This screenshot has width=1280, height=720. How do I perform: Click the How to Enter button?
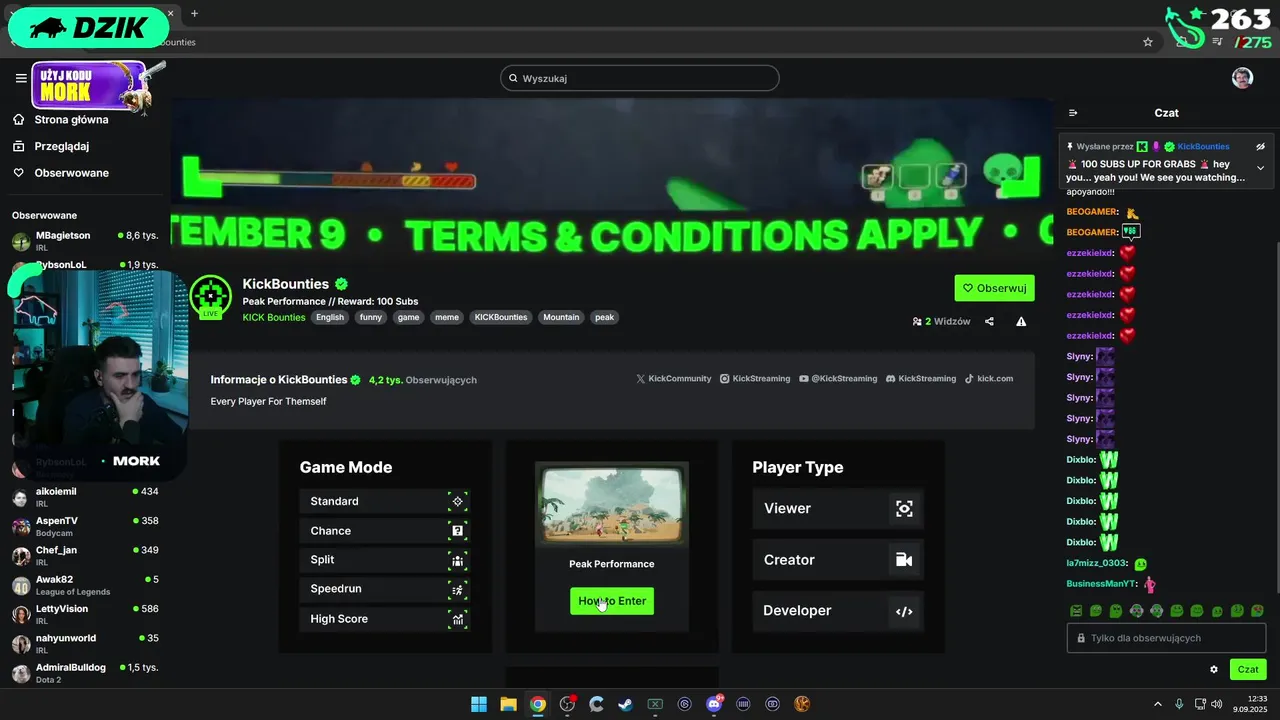pos(612,601)
